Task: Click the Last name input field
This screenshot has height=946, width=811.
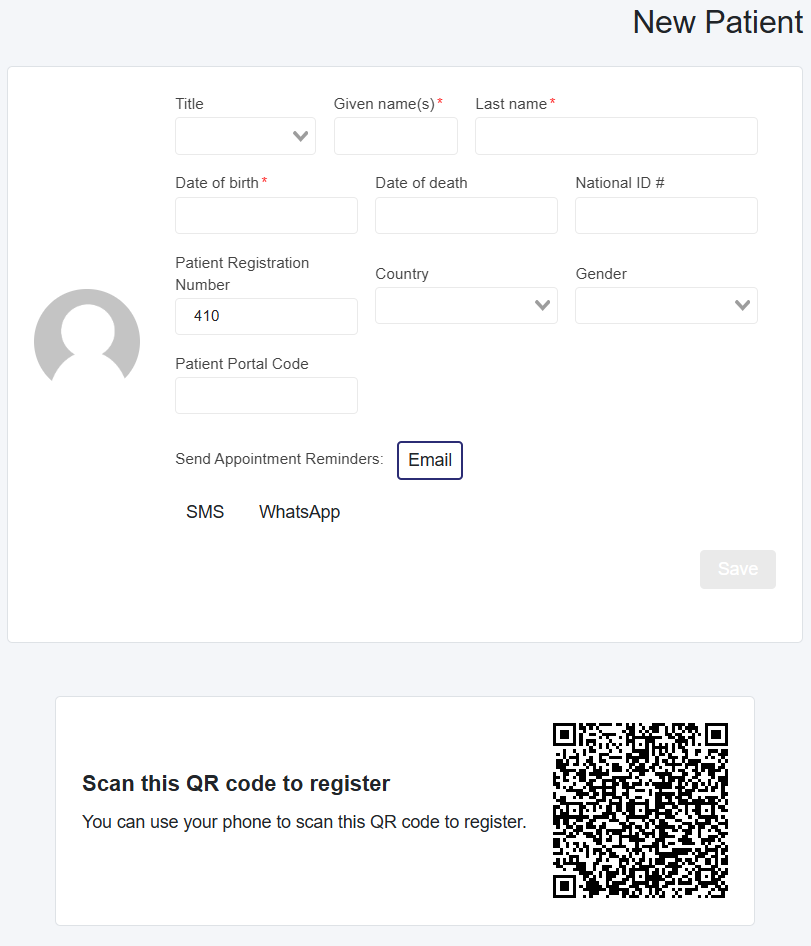Action: [616, 136]
